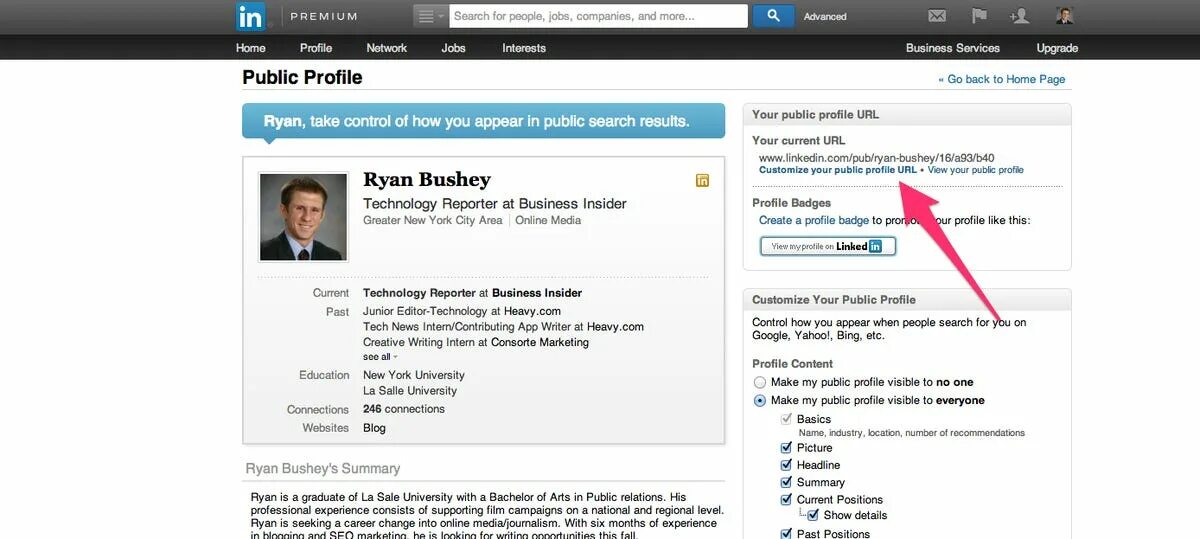Image resolution: width=1200 pixels, height=539 pixels.
Task: Open the Interests menu
Action: click(524, 48)
